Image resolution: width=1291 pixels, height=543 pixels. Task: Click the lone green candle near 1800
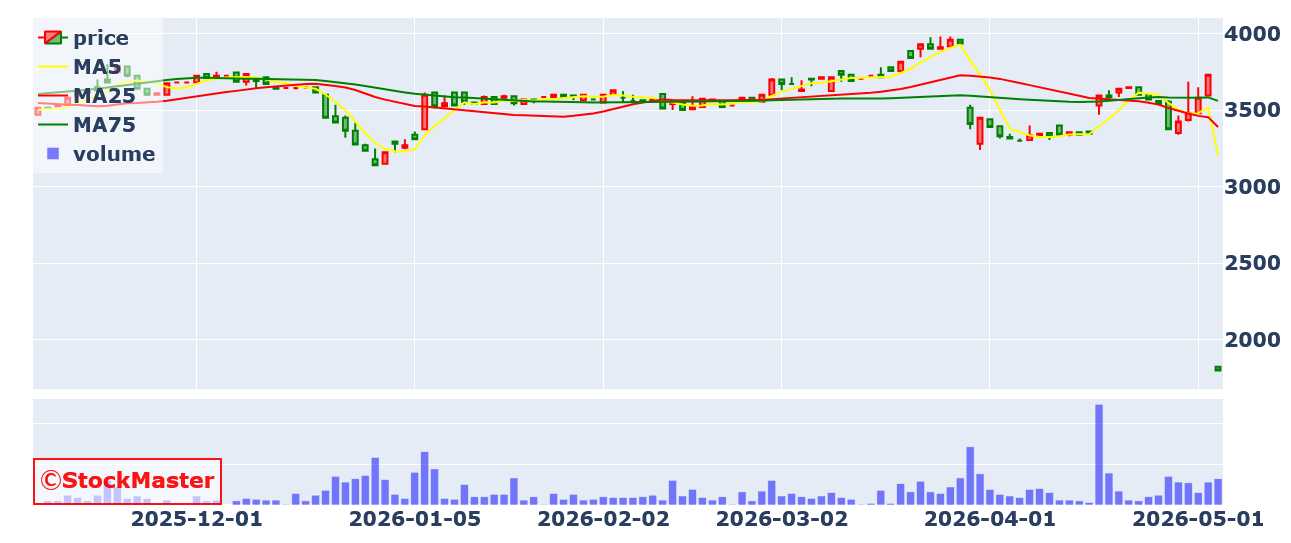coord(1218,369)
